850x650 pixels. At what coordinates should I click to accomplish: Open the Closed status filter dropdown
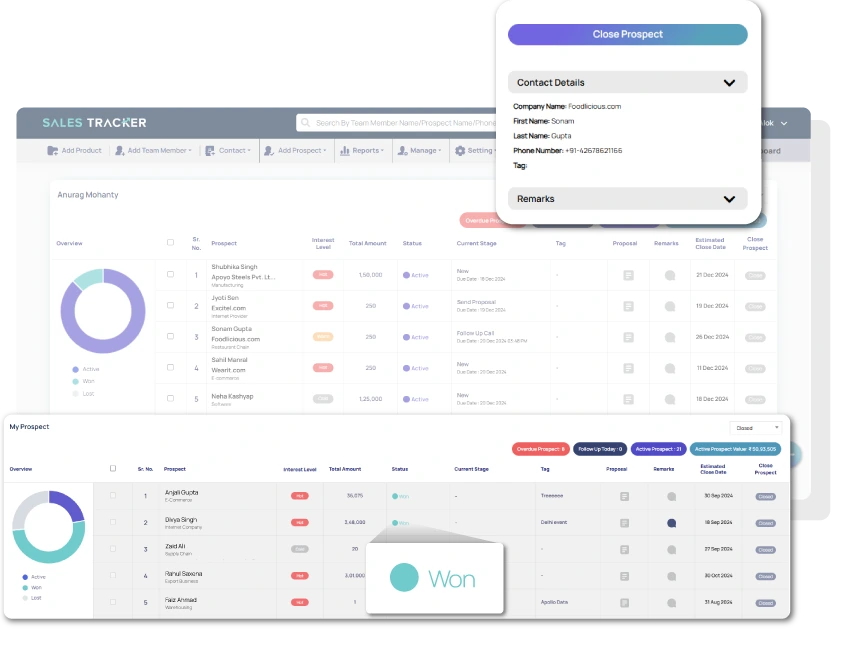pos(755,428)
